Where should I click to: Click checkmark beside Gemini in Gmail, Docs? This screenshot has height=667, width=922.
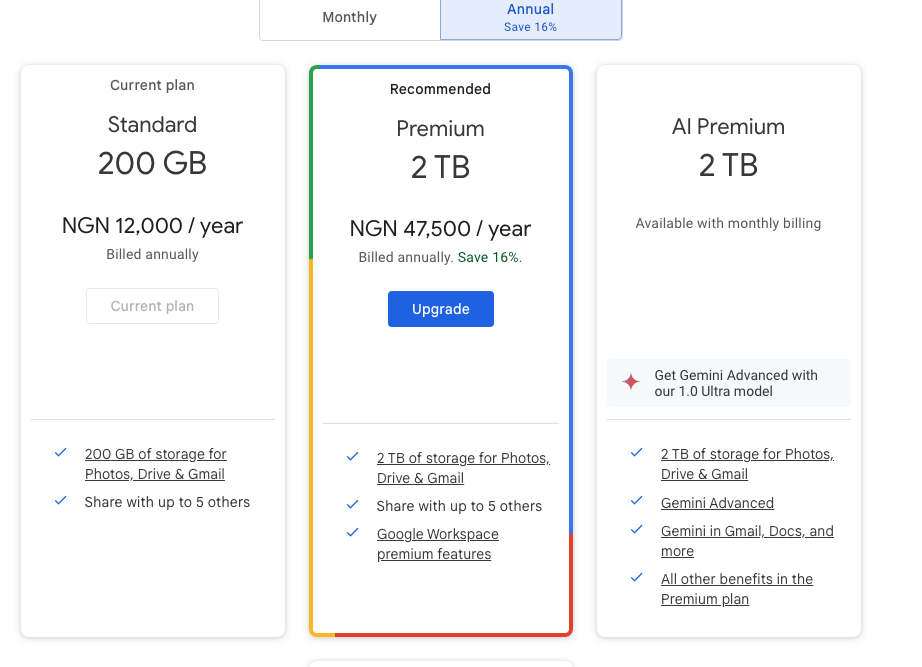(636, 529)
